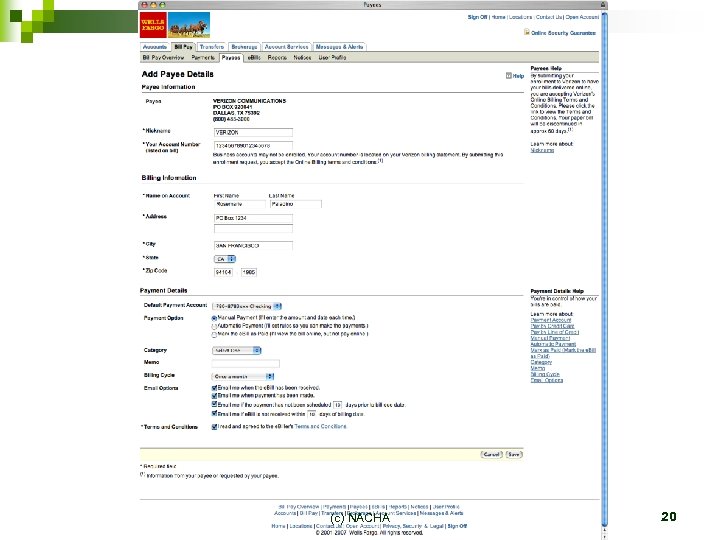Go to Reports subtab
Screen dimensions: 720x540
pos(277,58)
